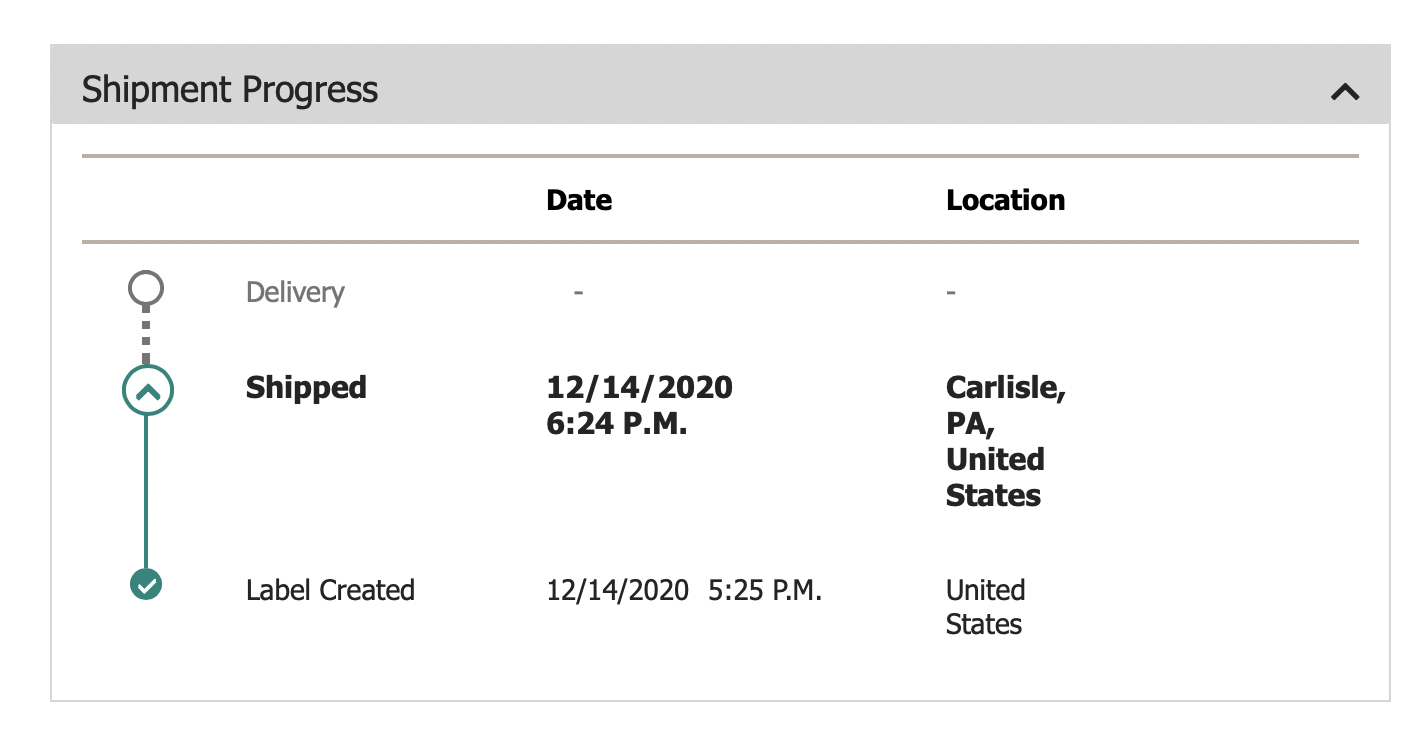Viewport: 1424px width, 746px height.
Task: Click the 6:24 P.M. shipped time
Action: (617, 423)
